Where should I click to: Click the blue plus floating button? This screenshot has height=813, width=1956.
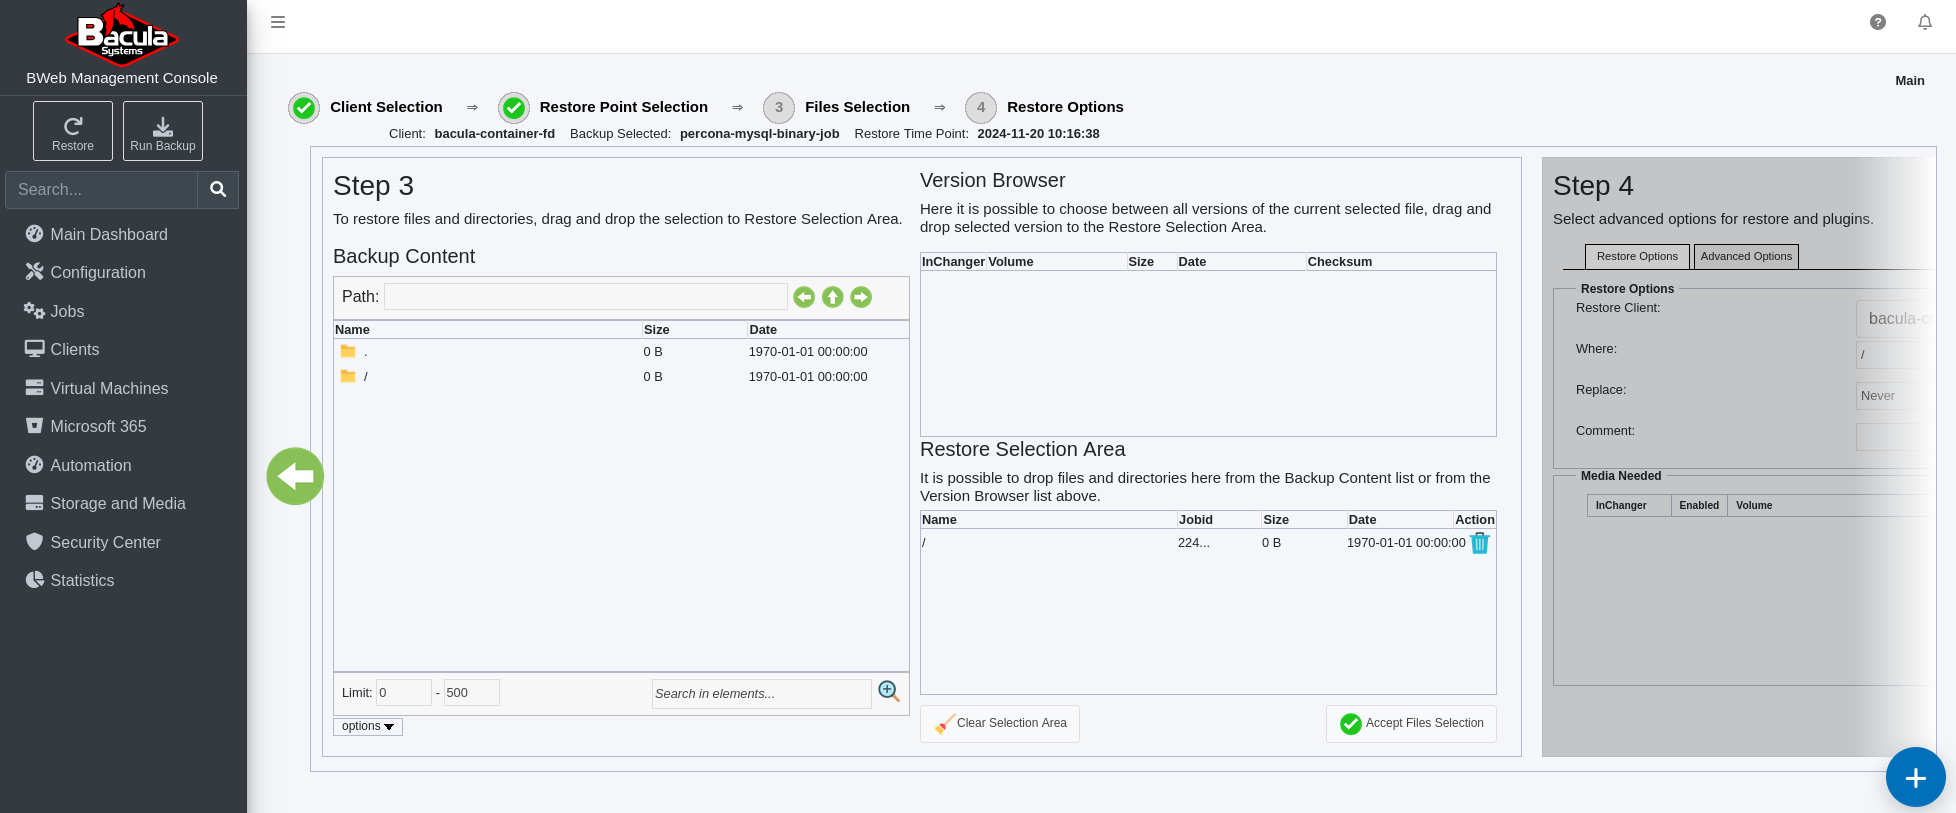(x=1915, y=777)
